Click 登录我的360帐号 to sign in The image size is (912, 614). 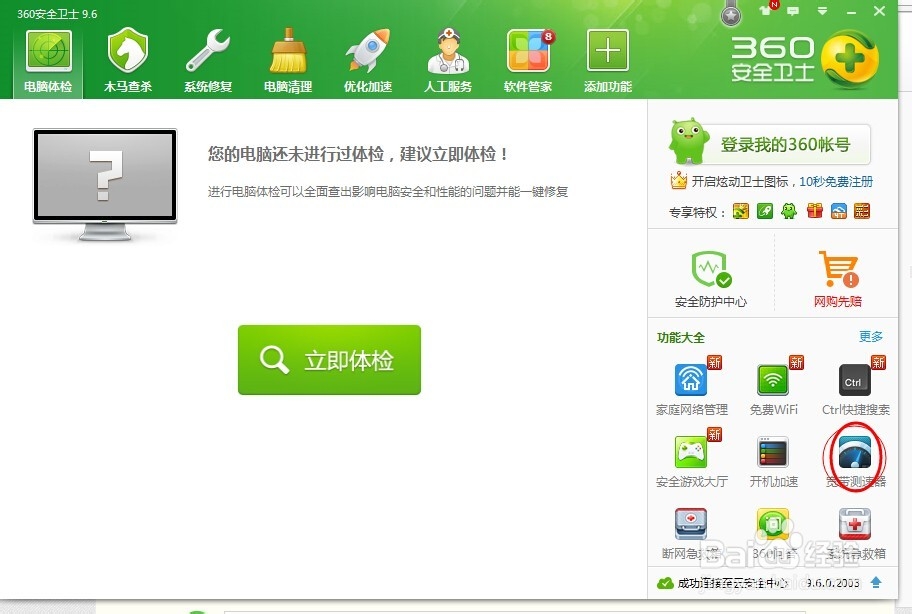tap(787, 144)
